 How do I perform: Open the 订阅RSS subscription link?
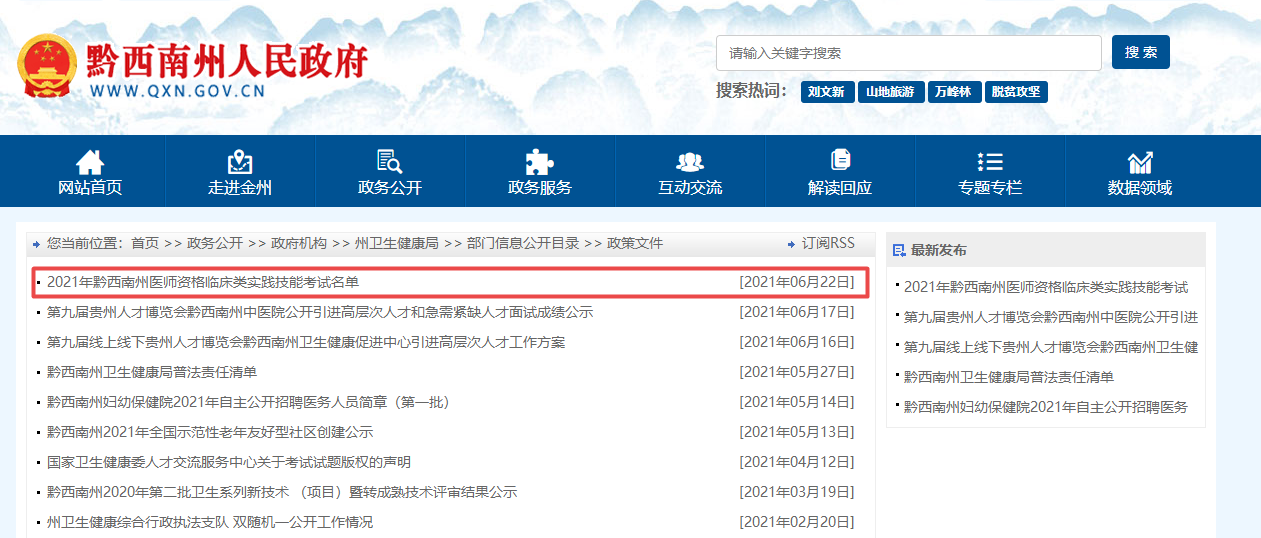coord(828,243)
